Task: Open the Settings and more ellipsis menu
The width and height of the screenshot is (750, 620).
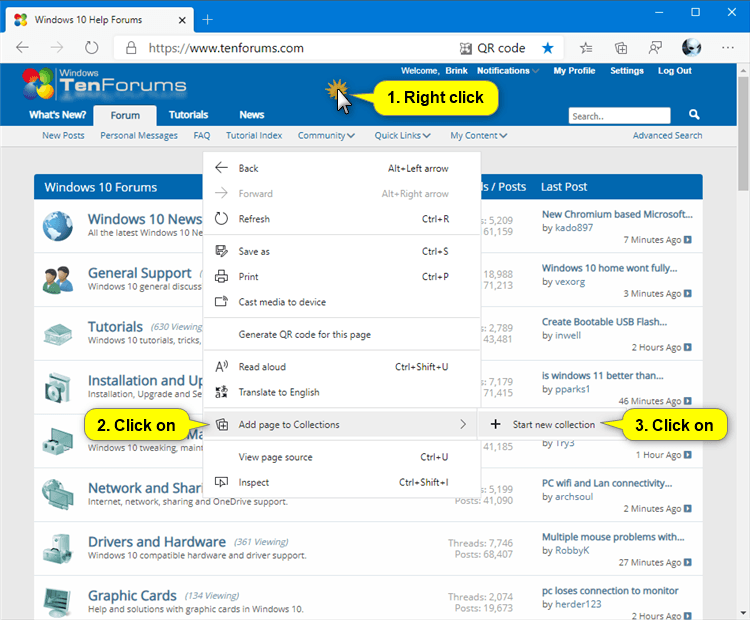Action: pyautogui.click(x=728, y=47)
